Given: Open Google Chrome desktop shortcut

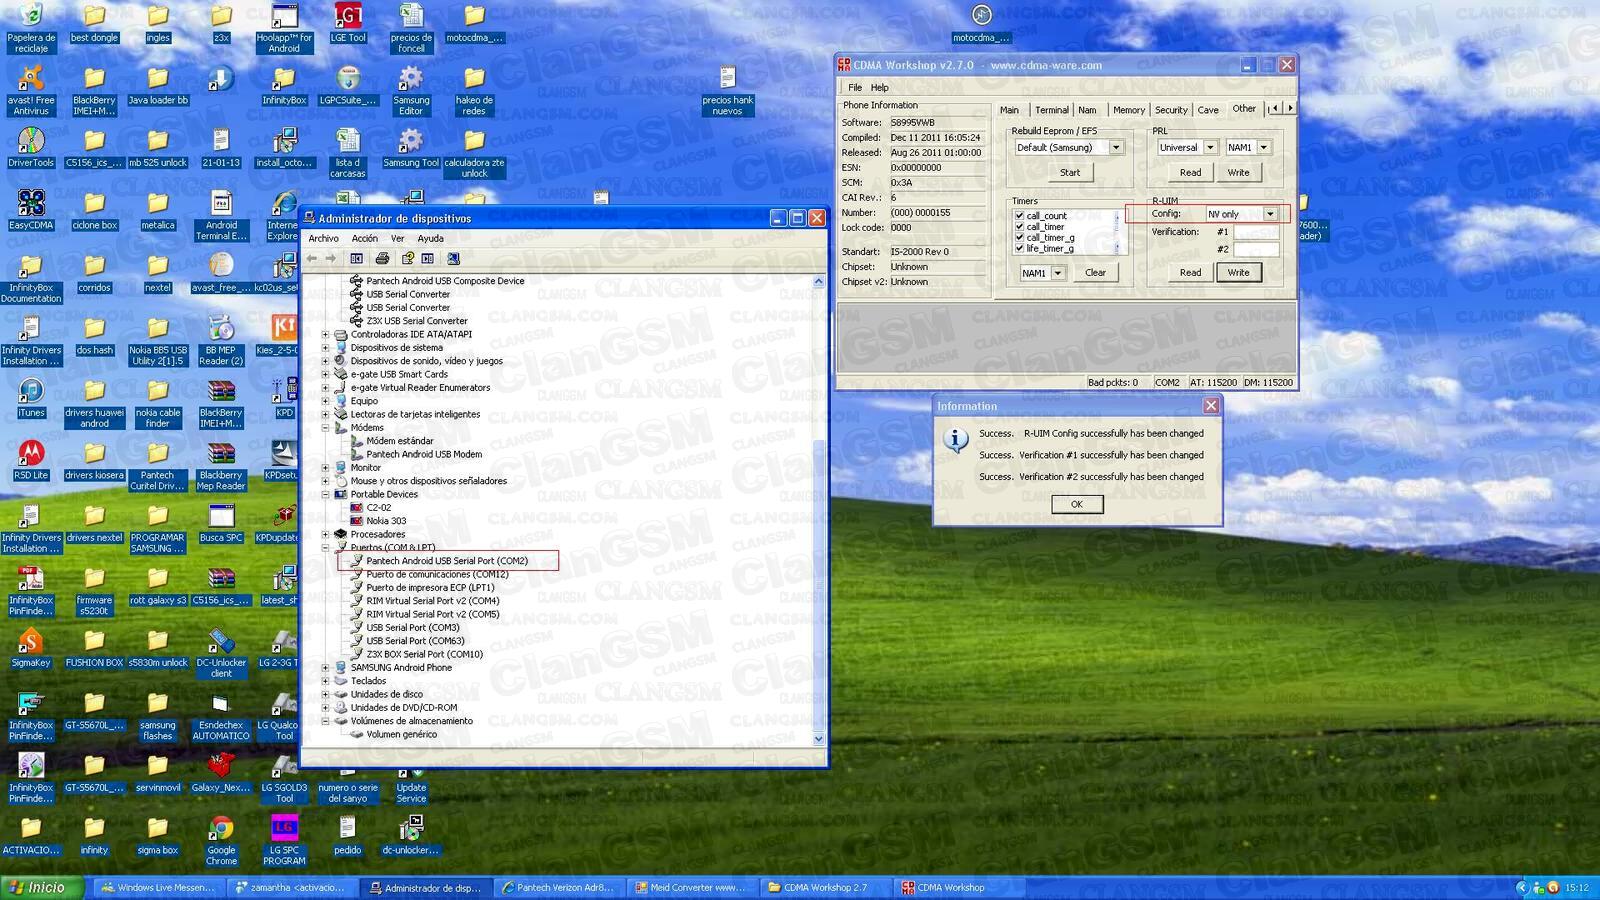Looking at the screenshot, I should point(221,840).
